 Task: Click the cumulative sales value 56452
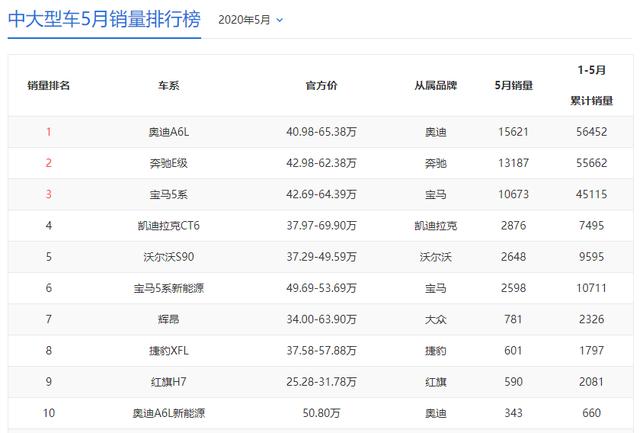pyautogui.click(x=591, y=132)
